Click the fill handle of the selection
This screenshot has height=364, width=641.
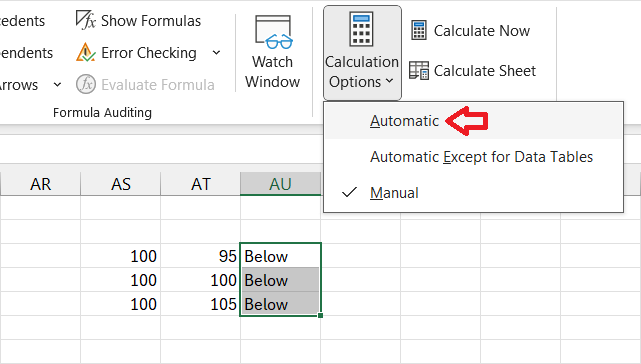coord(320,315)
